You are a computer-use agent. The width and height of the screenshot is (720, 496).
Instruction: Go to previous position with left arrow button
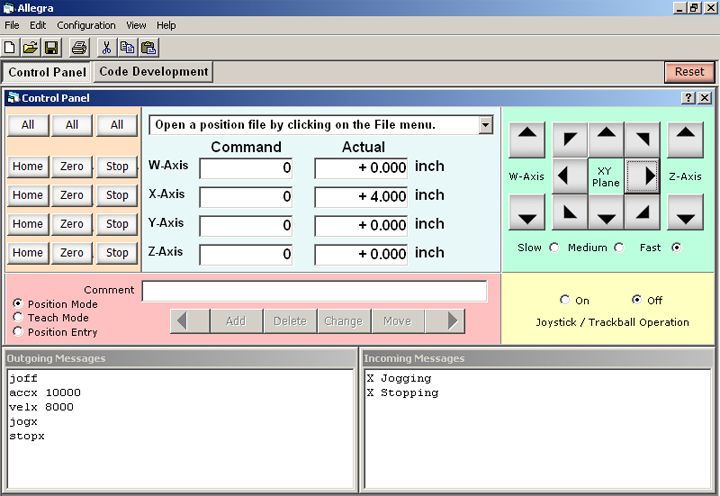(190, 321)
